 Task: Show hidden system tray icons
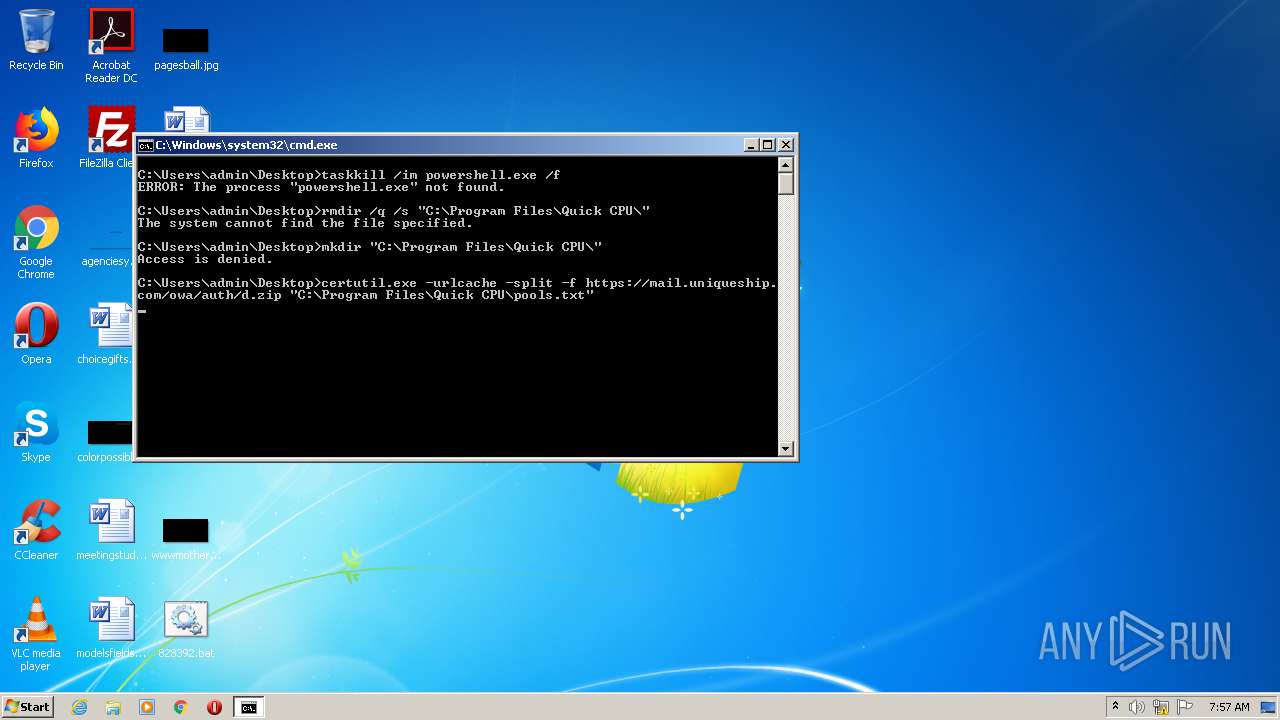tap(1115, 707)
